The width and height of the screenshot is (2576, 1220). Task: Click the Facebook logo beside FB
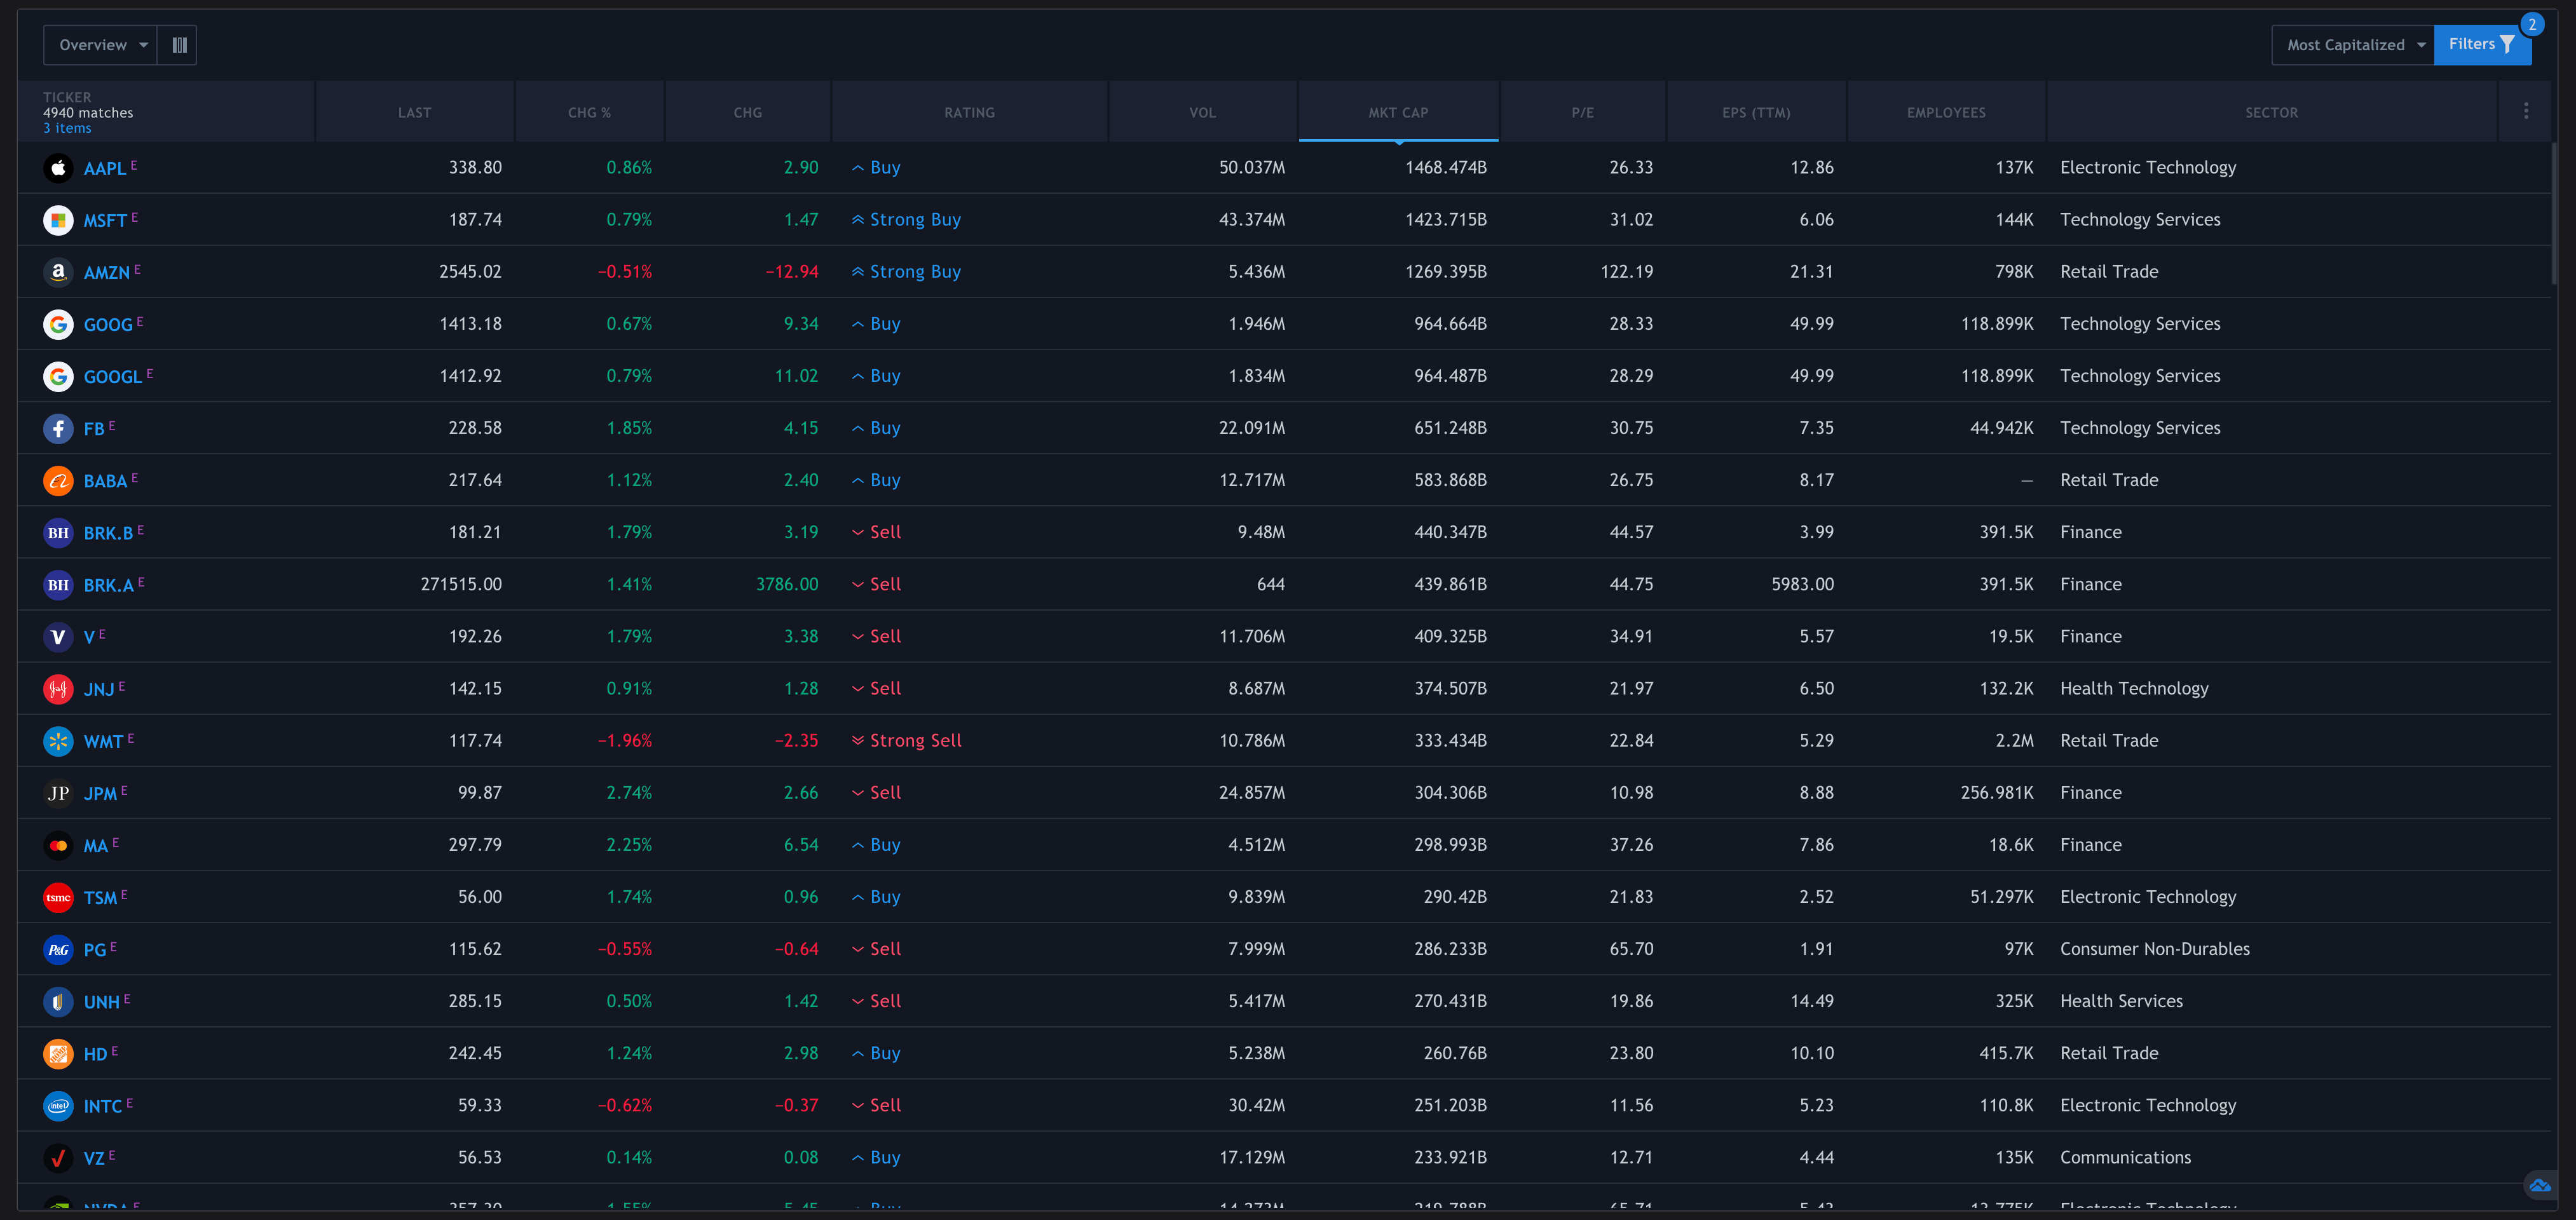(58, 428)
